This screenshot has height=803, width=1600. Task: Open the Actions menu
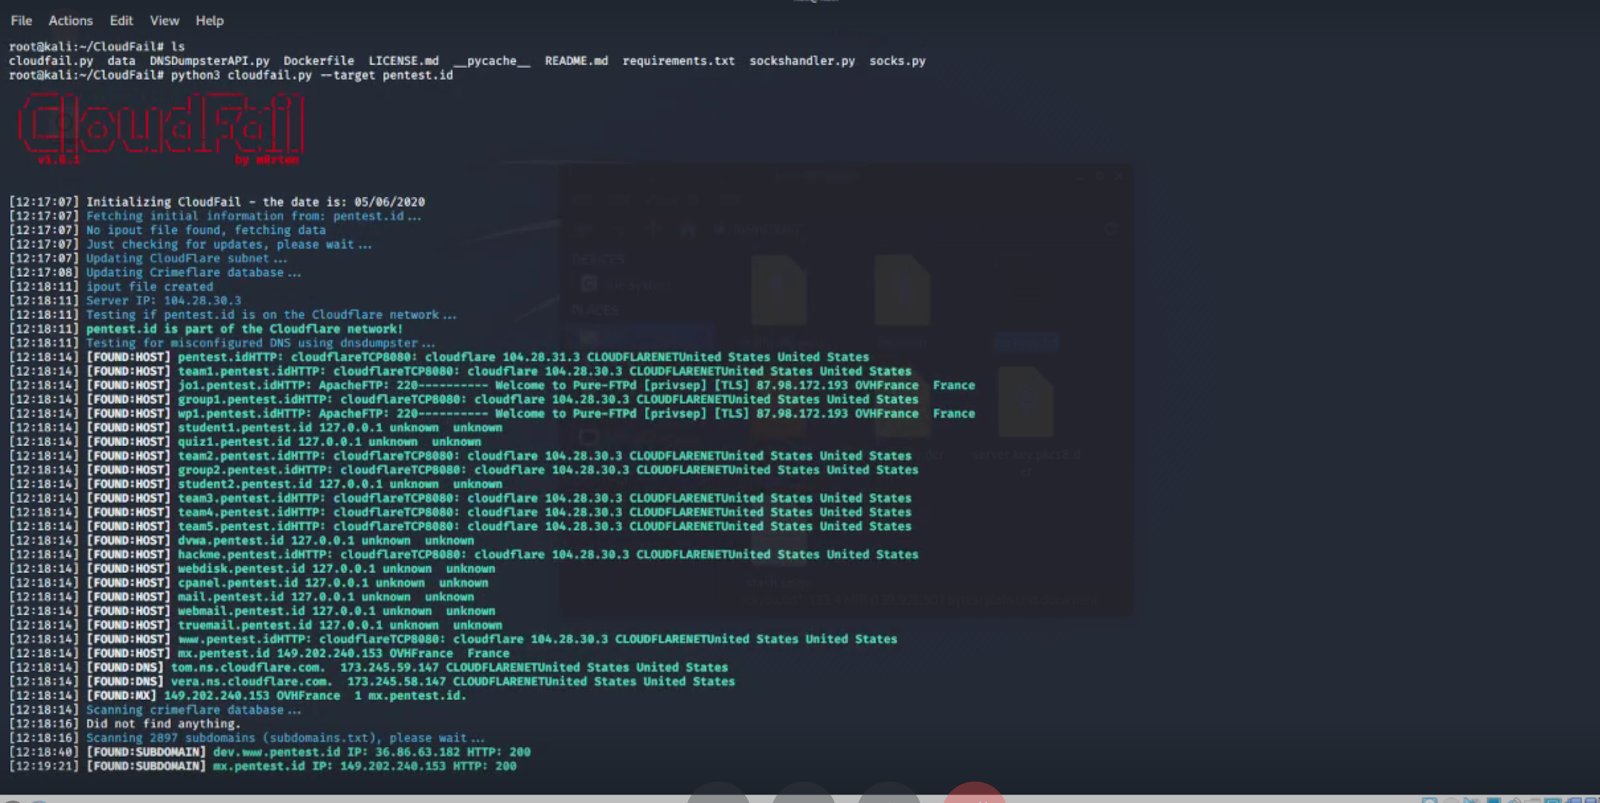coord(70,20)
